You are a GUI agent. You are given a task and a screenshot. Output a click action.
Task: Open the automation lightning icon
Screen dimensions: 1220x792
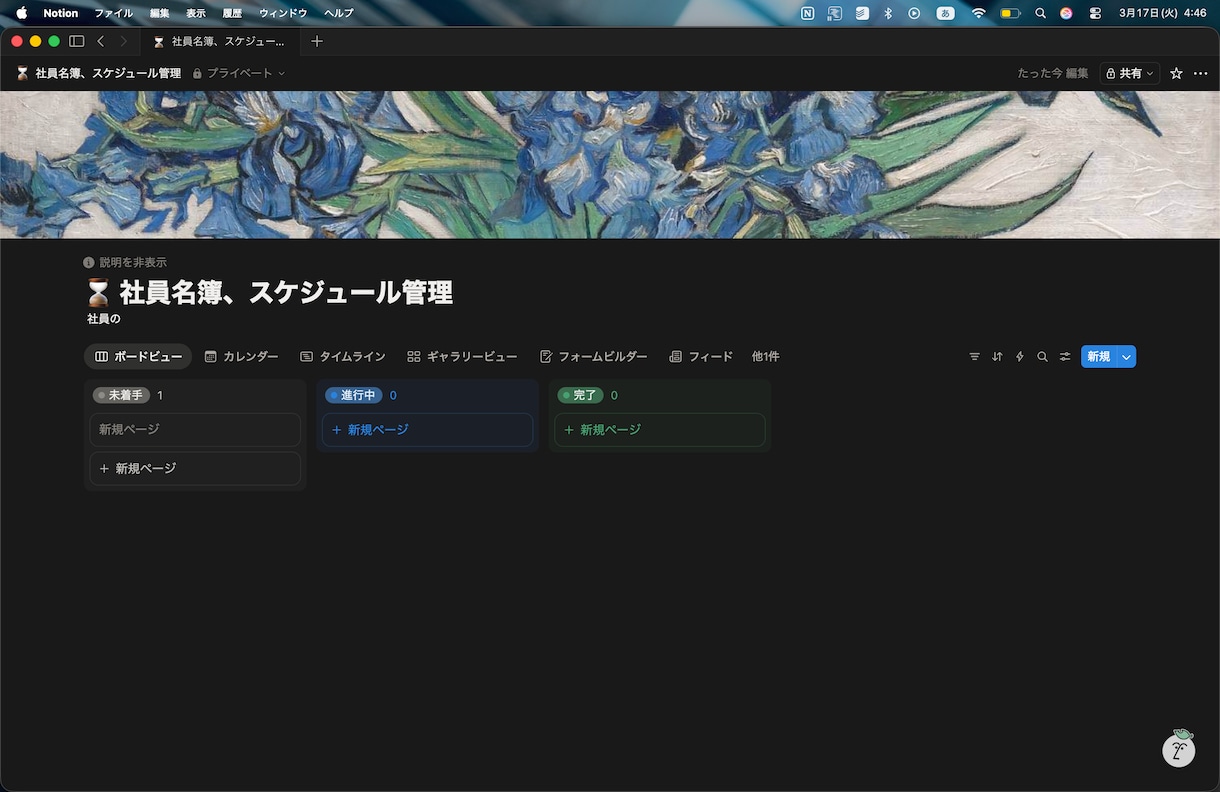1020,356
